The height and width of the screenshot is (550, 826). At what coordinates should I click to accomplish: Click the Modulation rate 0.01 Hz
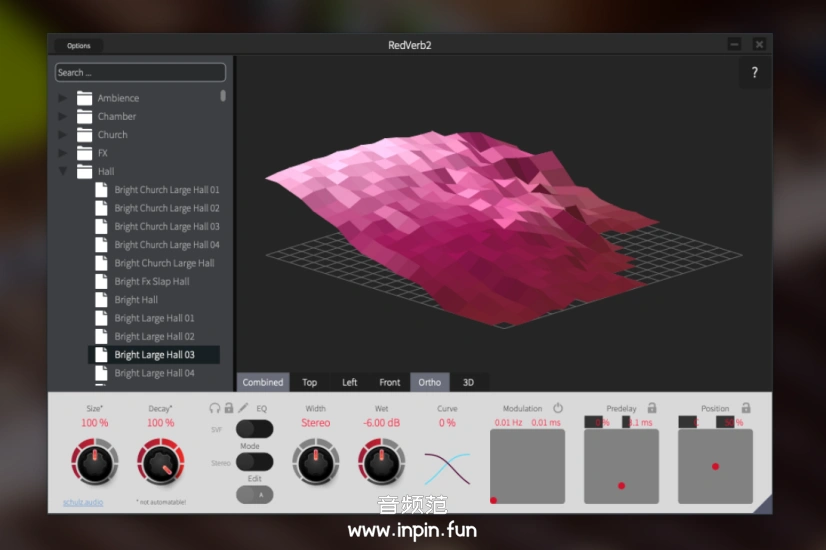coord(508,423)
